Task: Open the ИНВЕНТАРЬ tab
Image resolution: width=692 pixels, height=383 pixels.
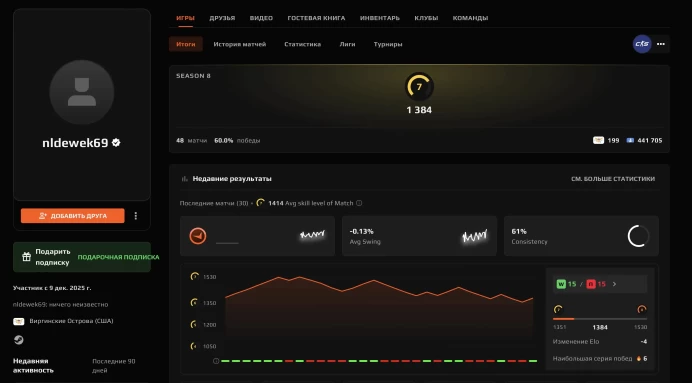Action: [x=380, y=18]
